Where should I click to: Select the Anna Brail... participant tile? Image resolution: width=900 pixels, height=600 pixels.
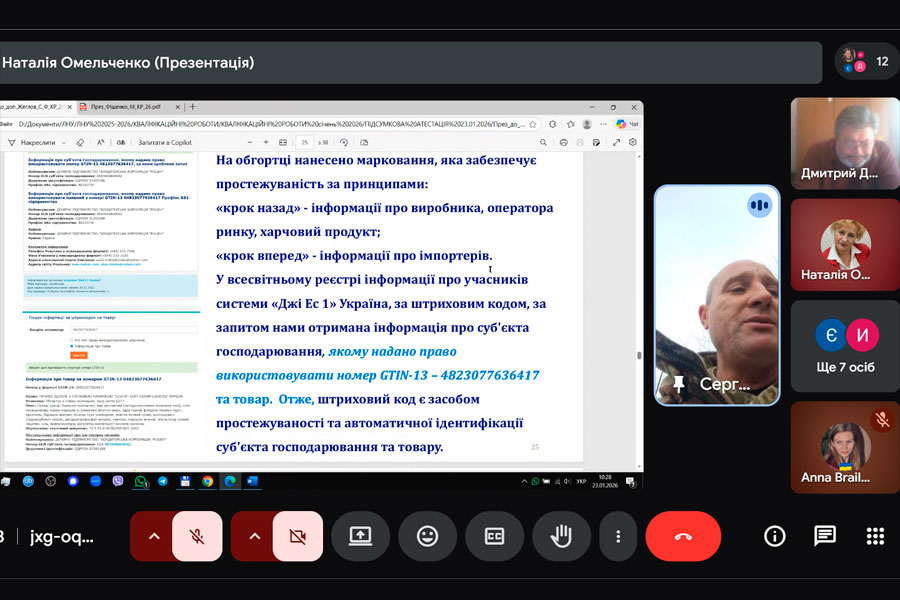pos(845,448)
